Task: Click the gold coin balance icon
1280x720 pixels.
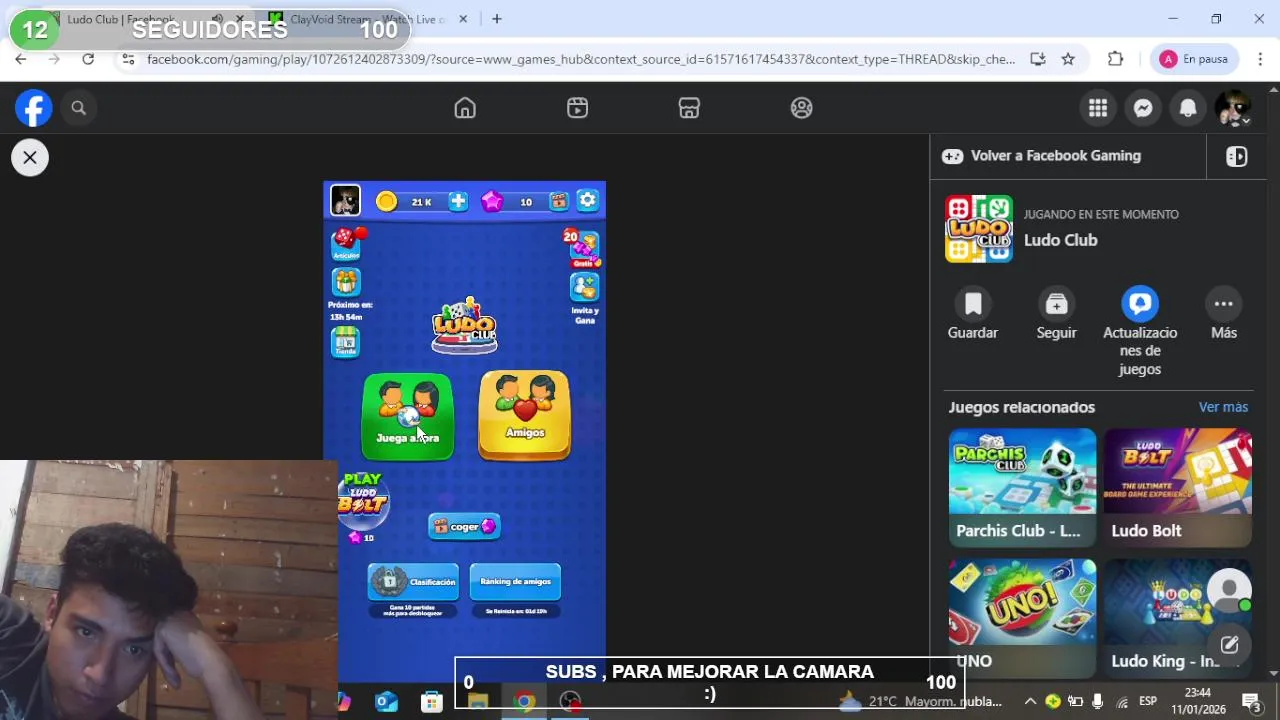Action: pyautogui.click(x=386, y=201)
